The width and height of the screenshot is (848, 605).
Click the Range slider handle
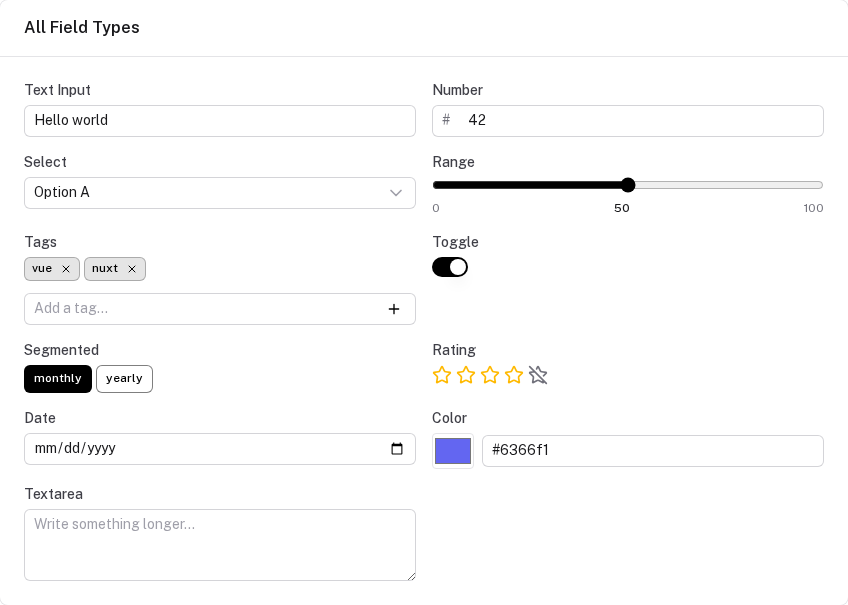(628, 185)
